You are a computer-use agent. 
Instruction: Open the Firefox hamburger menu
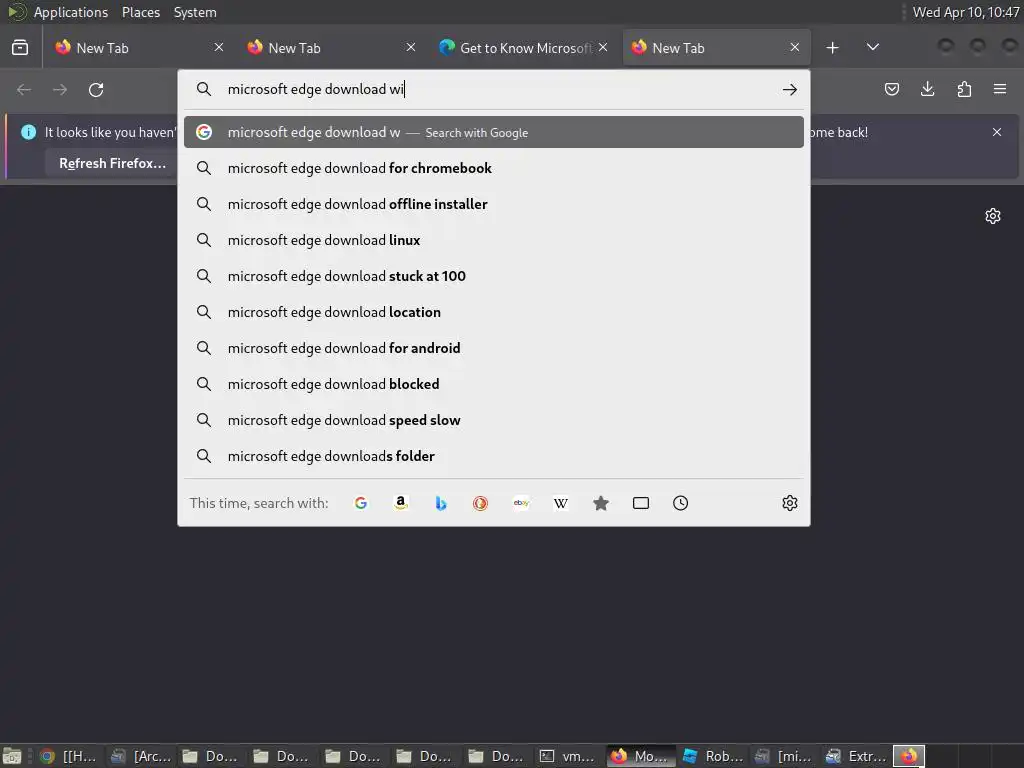click(1000, 89)
